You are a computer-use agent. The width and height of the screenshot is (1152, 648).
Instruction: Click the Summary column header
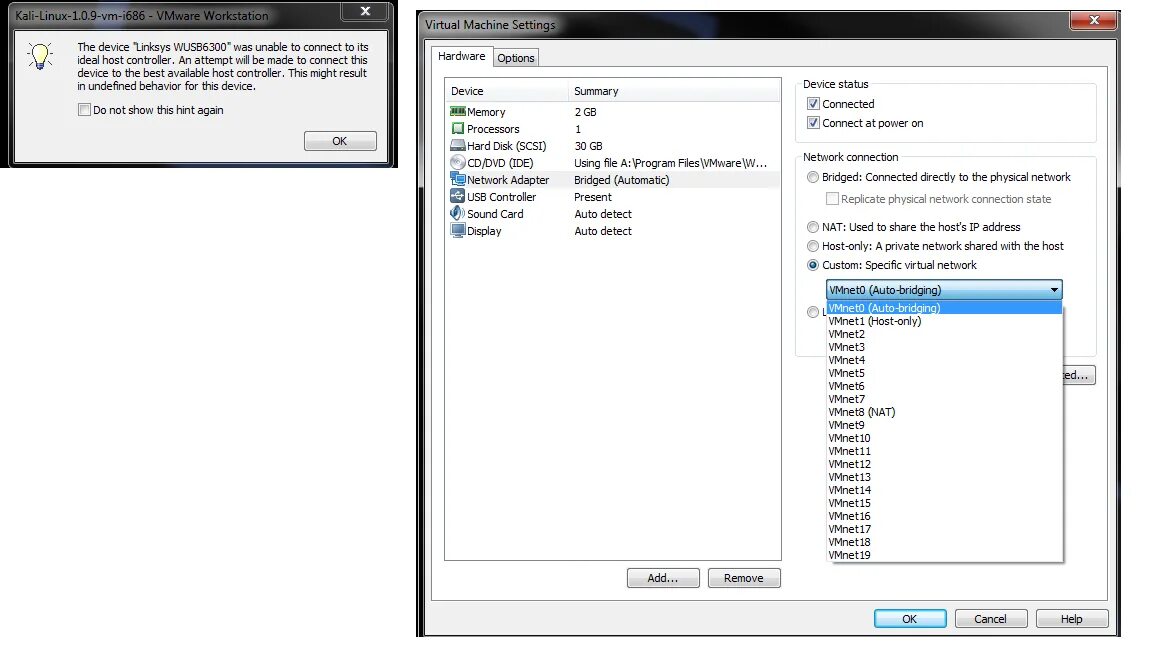674,91
